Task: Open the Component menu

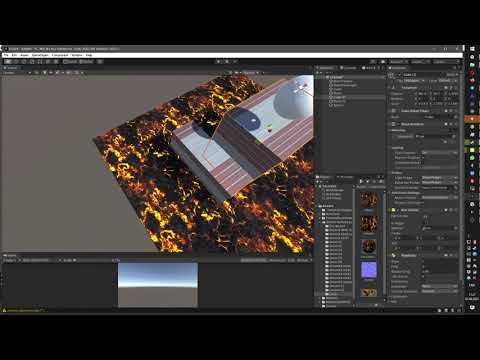Action: click(x=60, y=55)
